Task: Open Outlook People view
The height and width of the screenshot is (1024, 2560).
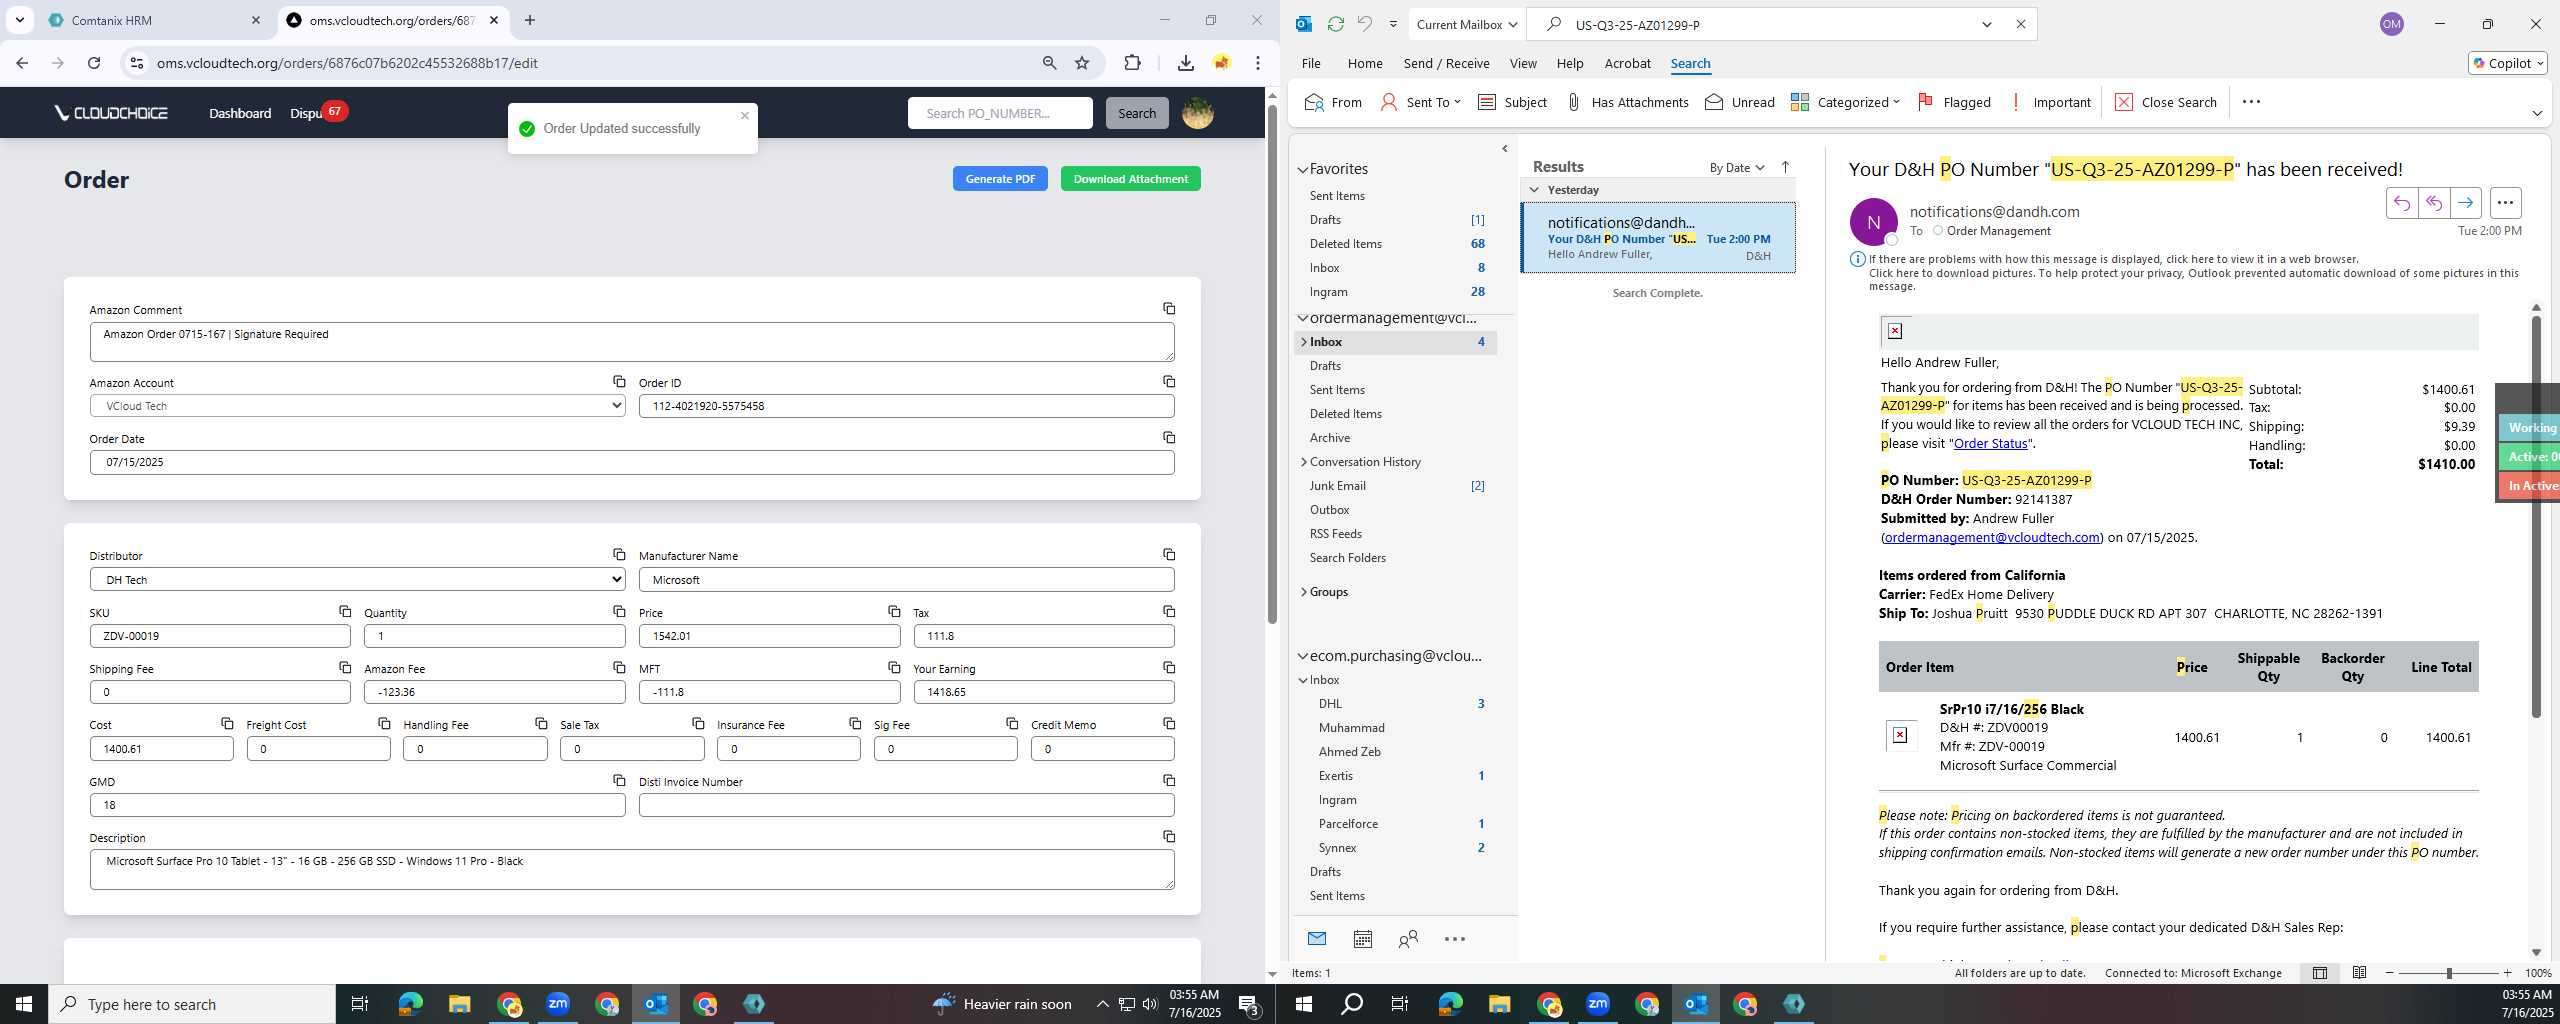Action: 1408,939
